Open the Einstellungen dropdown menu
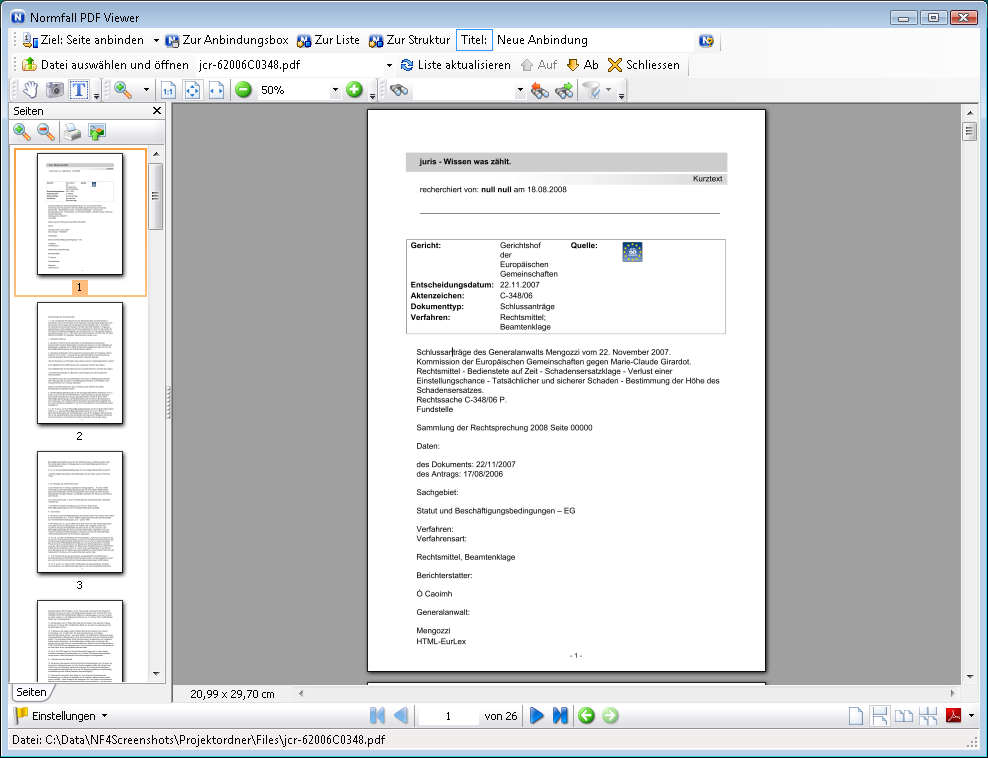The height and width of the screenshot is (758, 988). [x=60, y=716]
